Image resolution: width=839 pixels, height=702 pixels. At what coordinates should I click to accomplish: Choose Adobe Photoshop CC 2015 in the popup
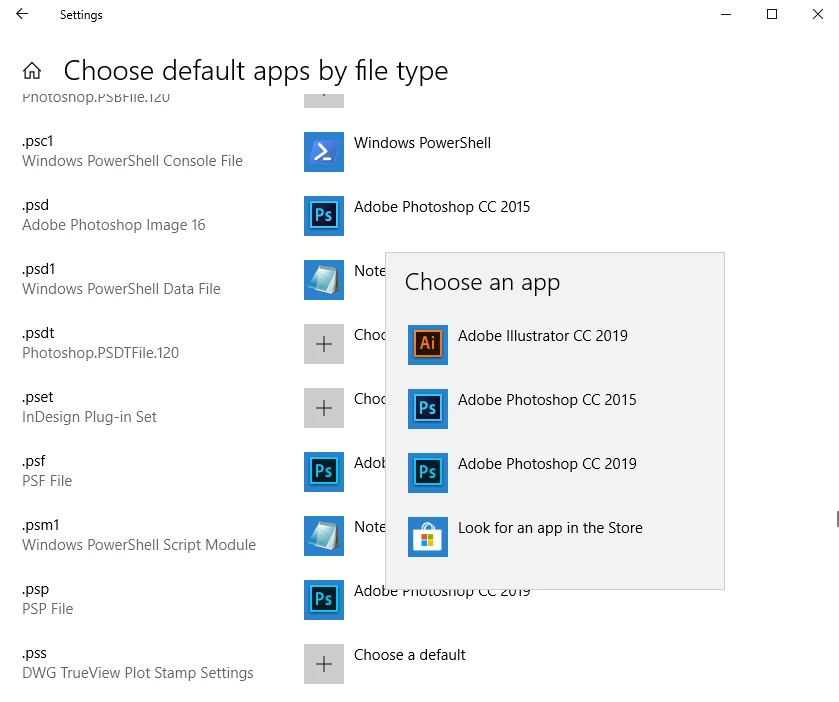[547, 400]
